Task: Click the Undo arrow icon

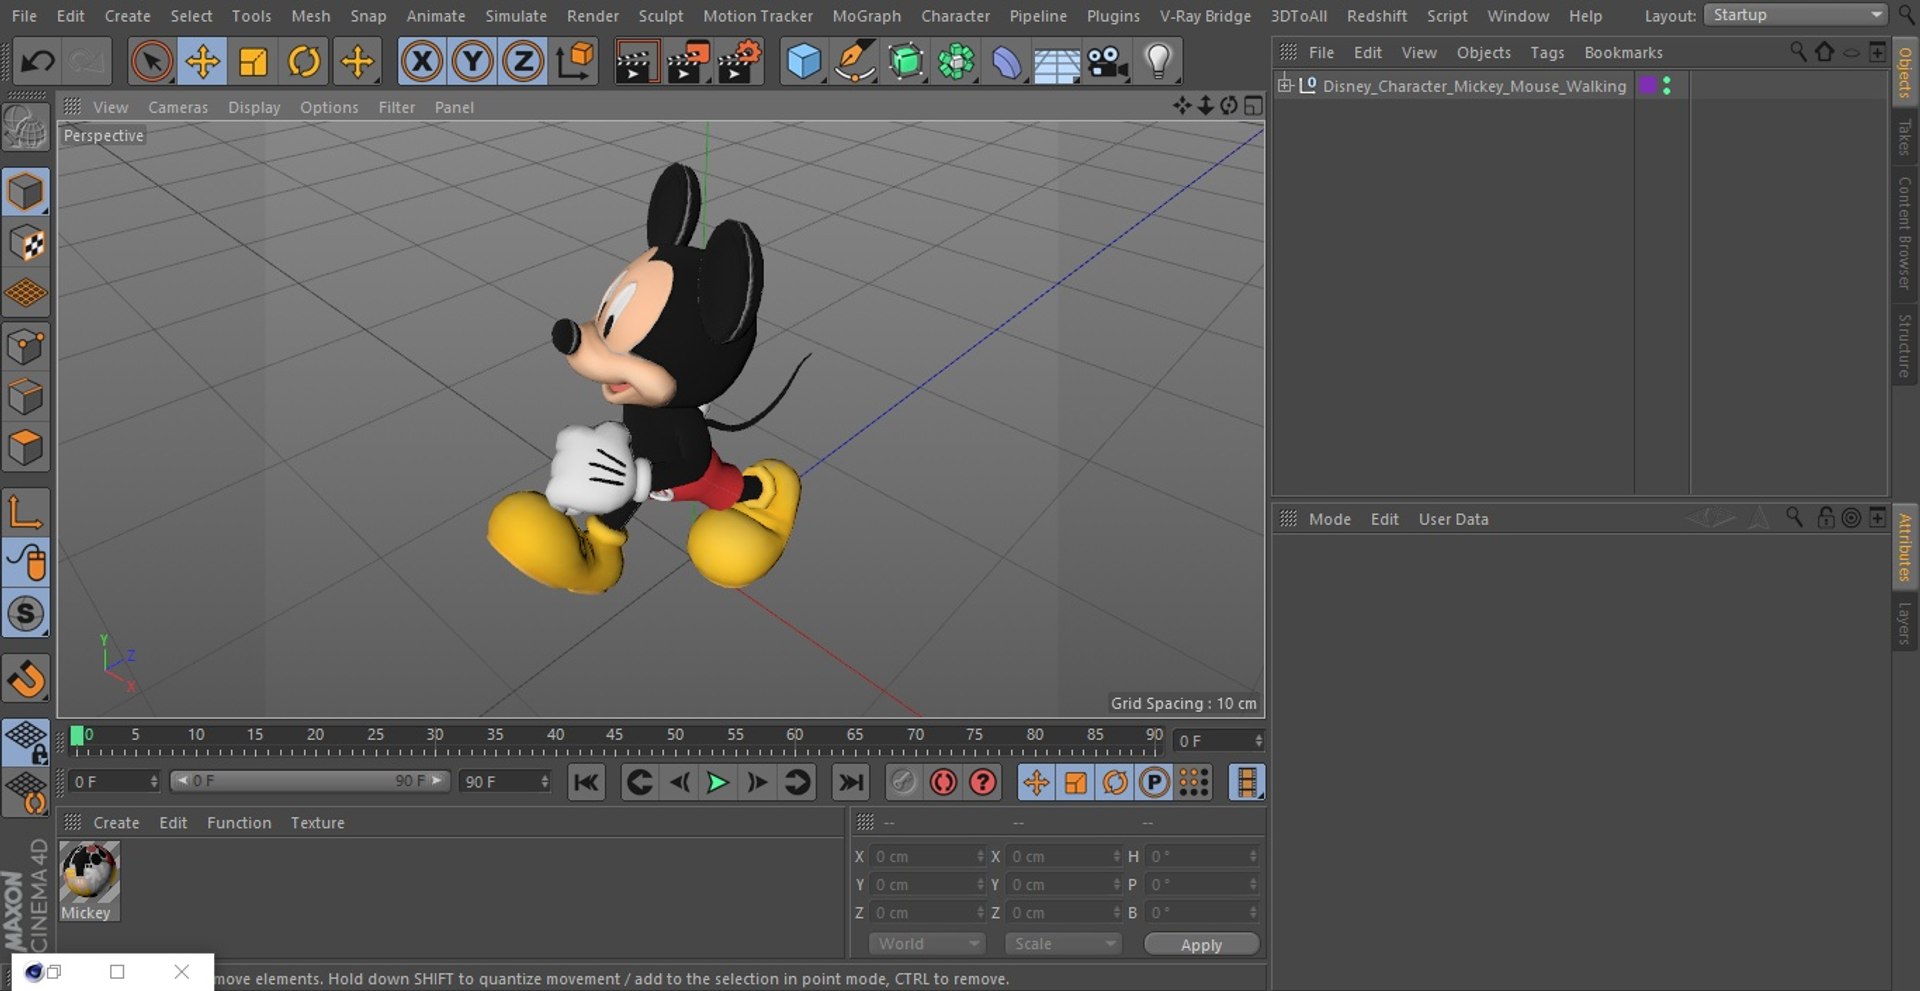Action: (38, 62)
